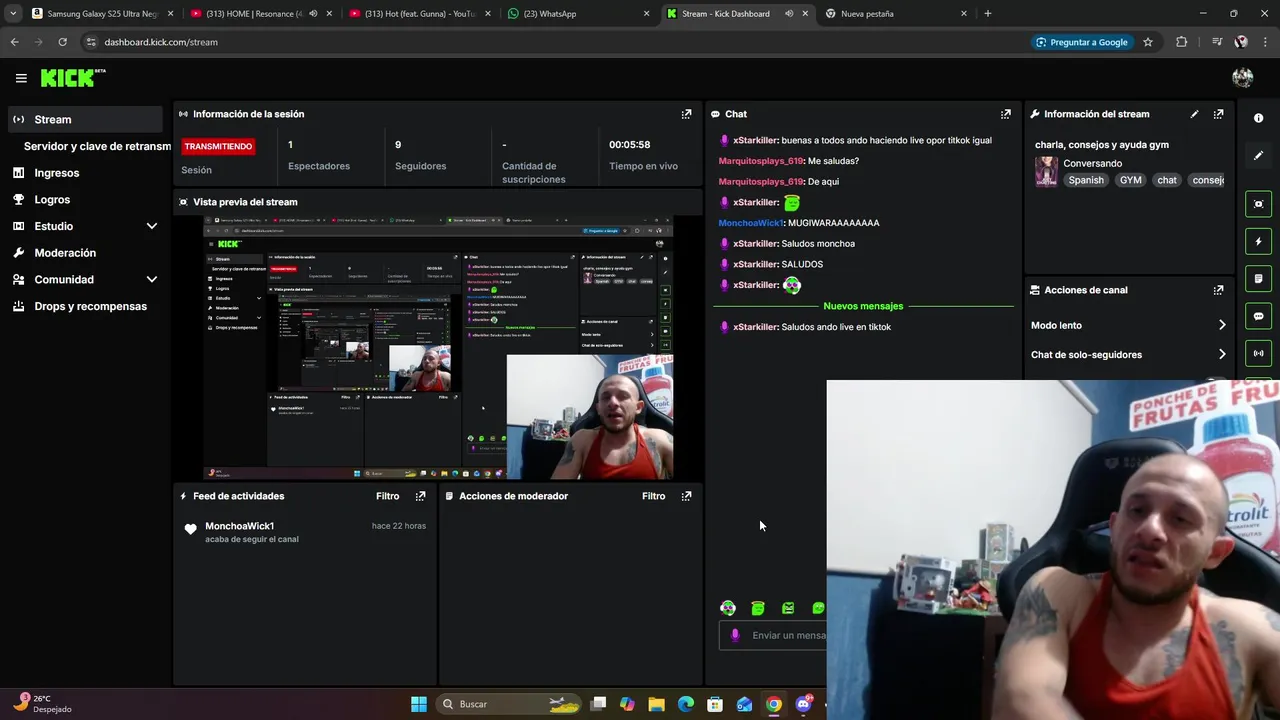1280x720 pixels.
Task: Click Marquitosplays_619 username in Me saludas message
Action: (x=761, y=161)
